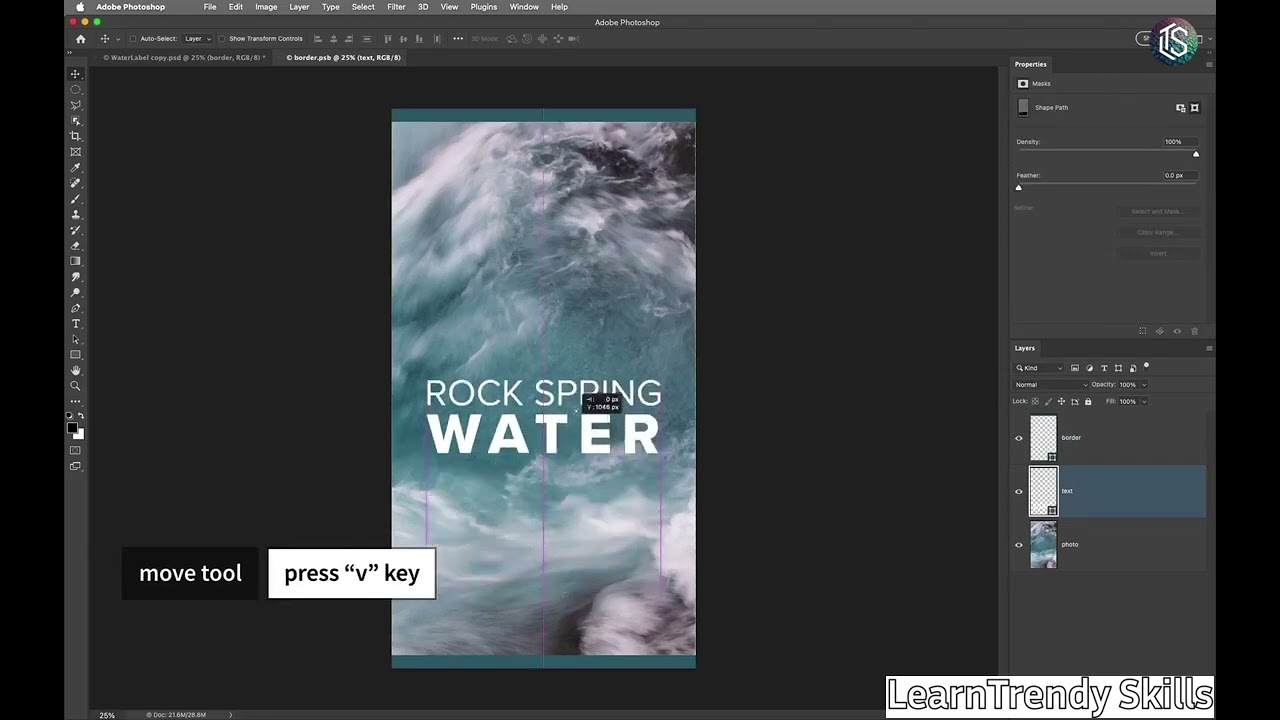Select the Eyedropper tool
This screenshot has height=720, width=1280.
point(75,168)
